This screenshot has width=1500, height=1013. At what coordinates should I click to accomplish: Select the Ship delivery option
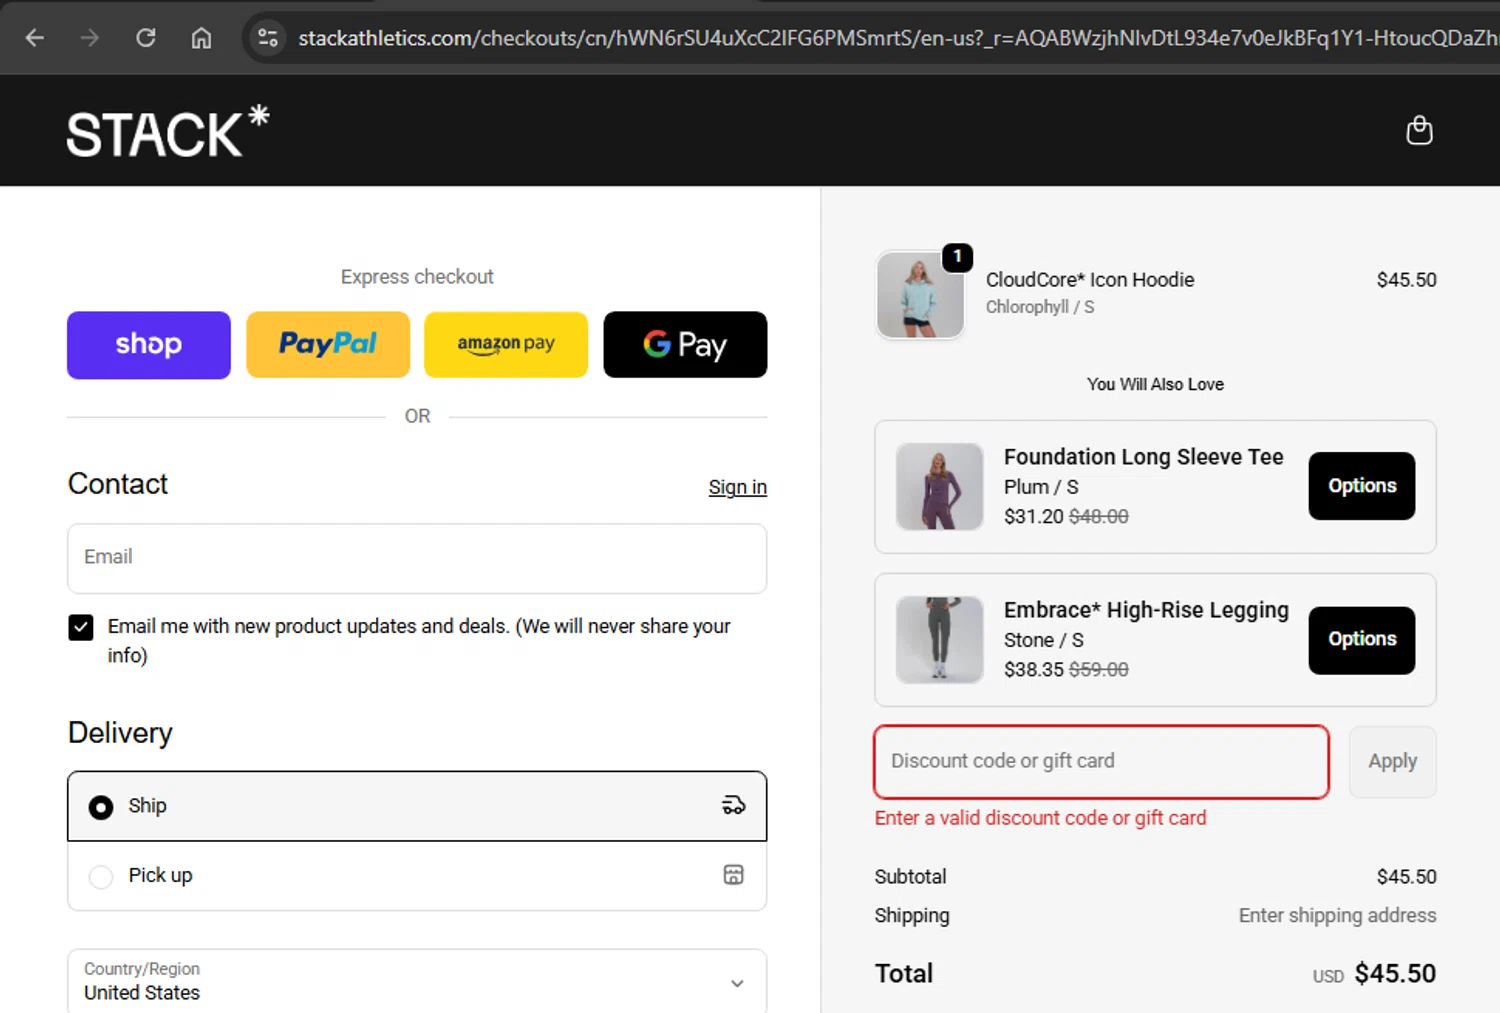click(x=417, y=806)
